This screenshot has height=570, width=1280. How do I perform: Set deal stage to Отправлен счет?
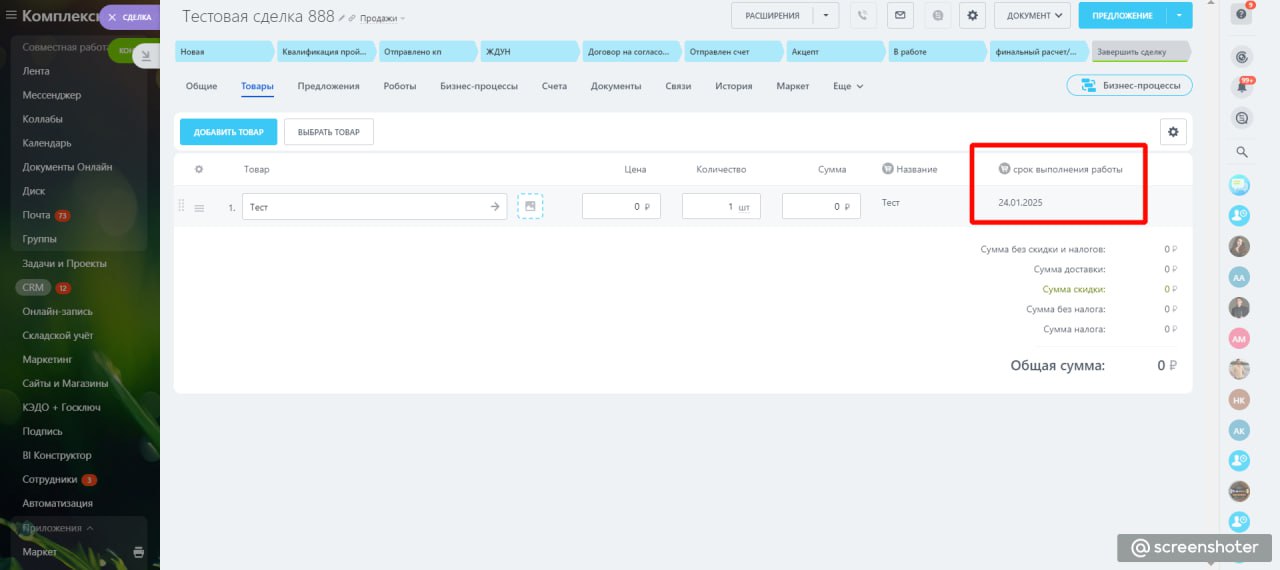(x=732, y=51)
